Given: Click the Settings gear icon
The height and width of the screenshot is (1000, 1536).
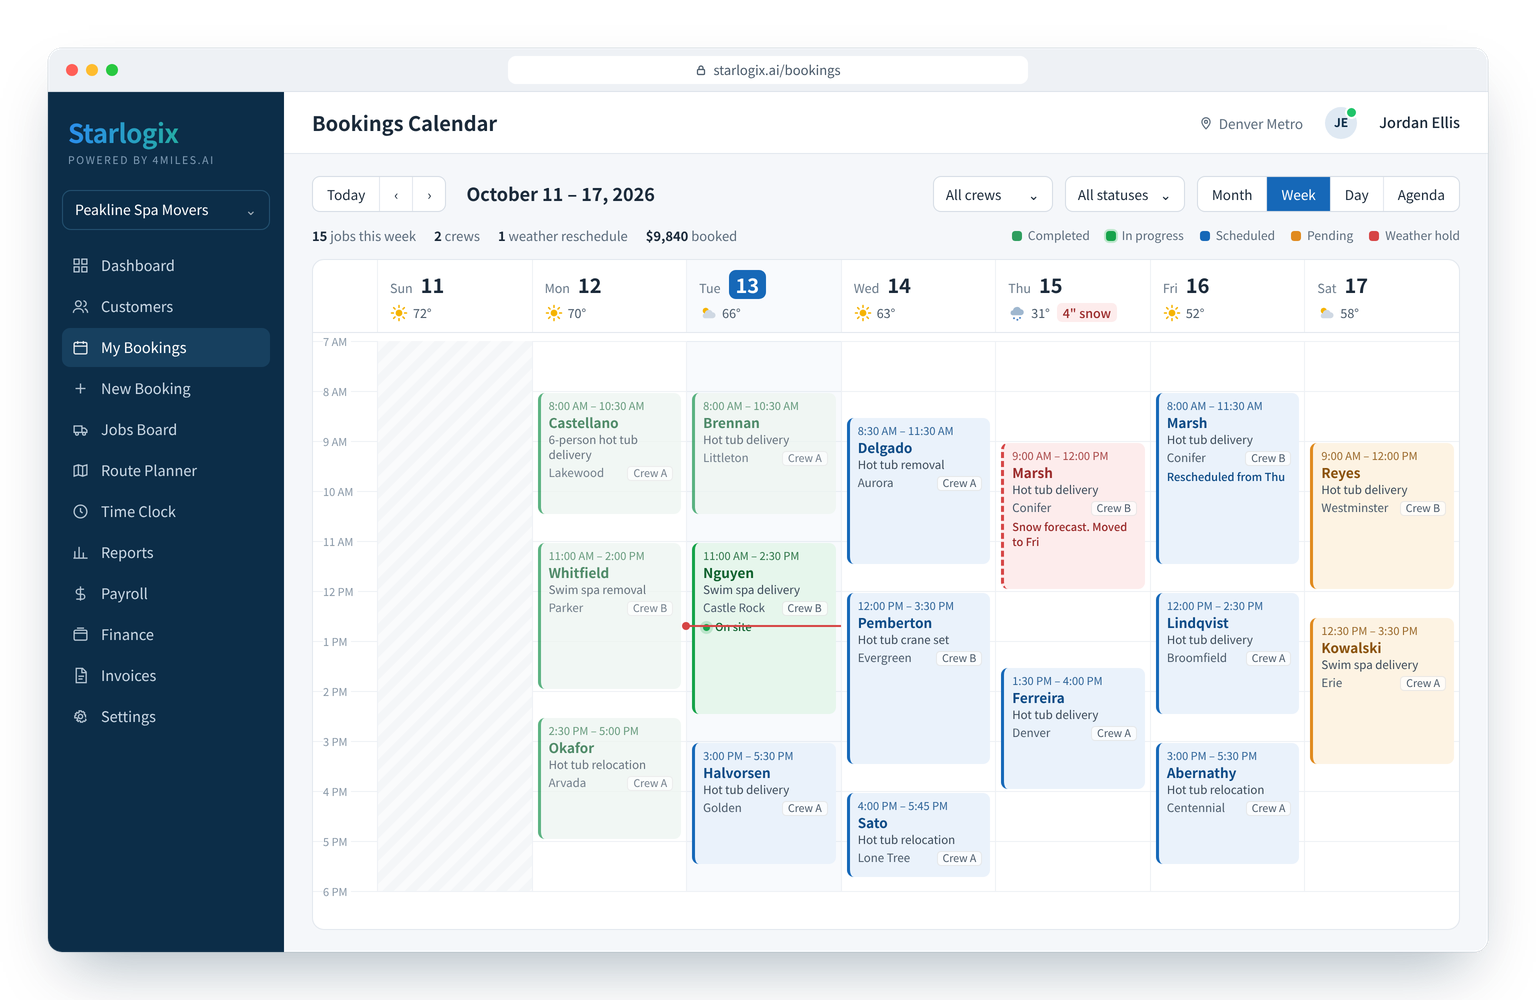Looking at the screenshot, I should pyautogui.click(x=80, y=717).
